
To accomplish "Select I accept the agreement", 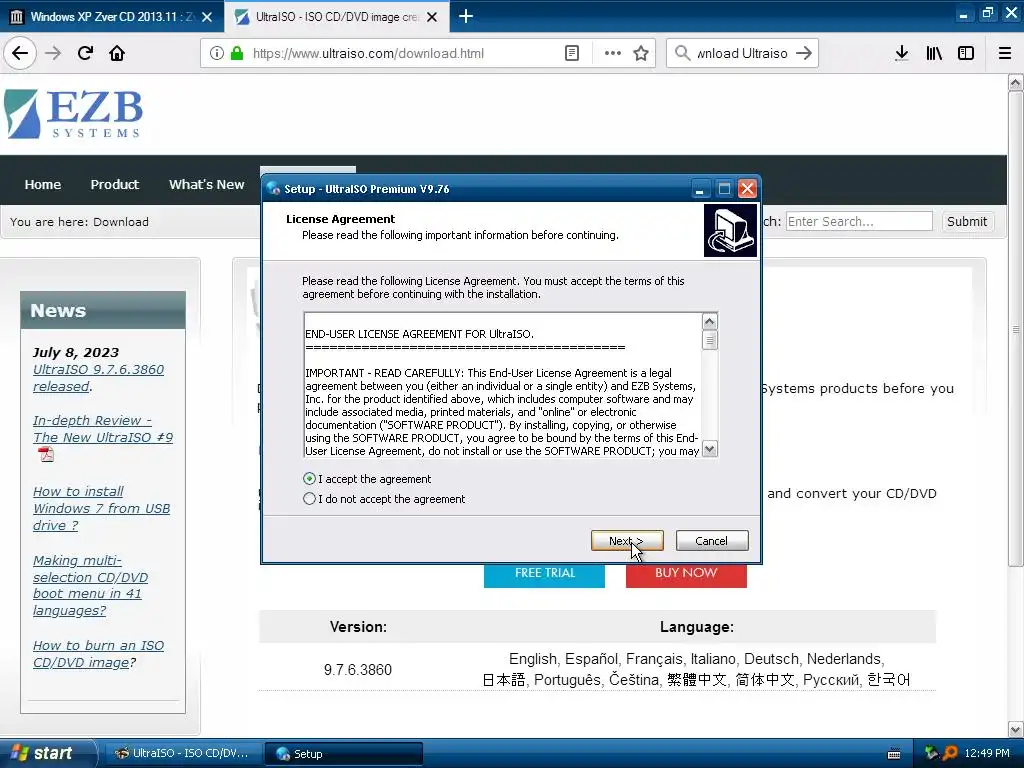I will 367,479.
